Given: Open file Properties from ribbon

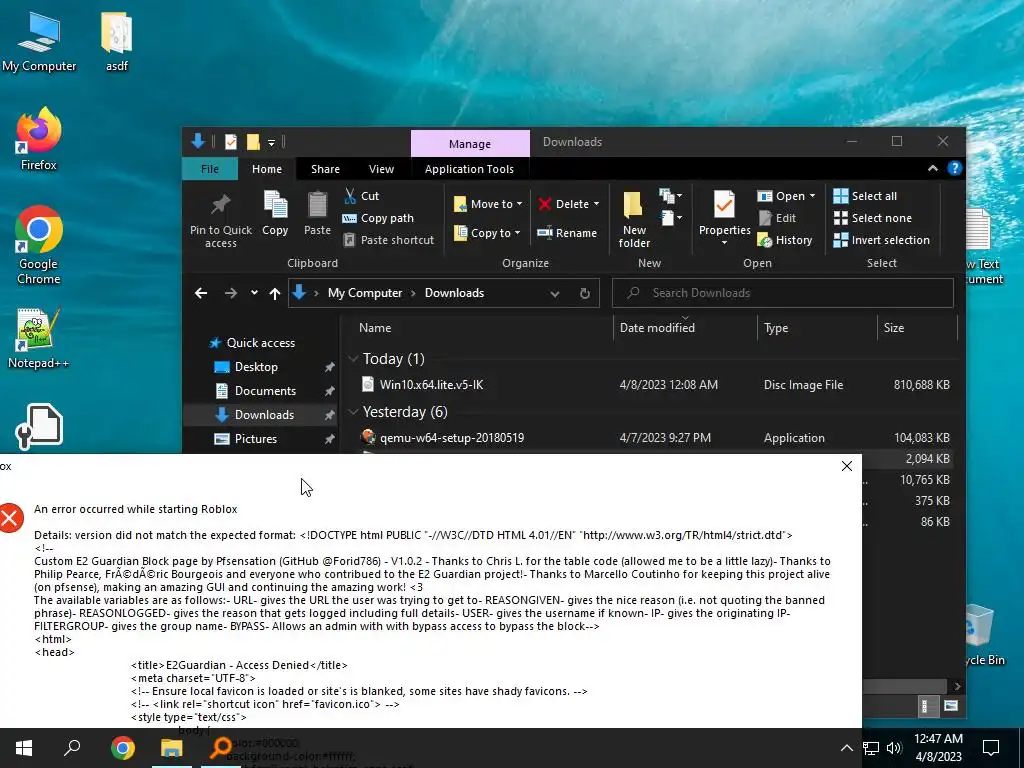Looking at the screenshot, I should point(724,217).
